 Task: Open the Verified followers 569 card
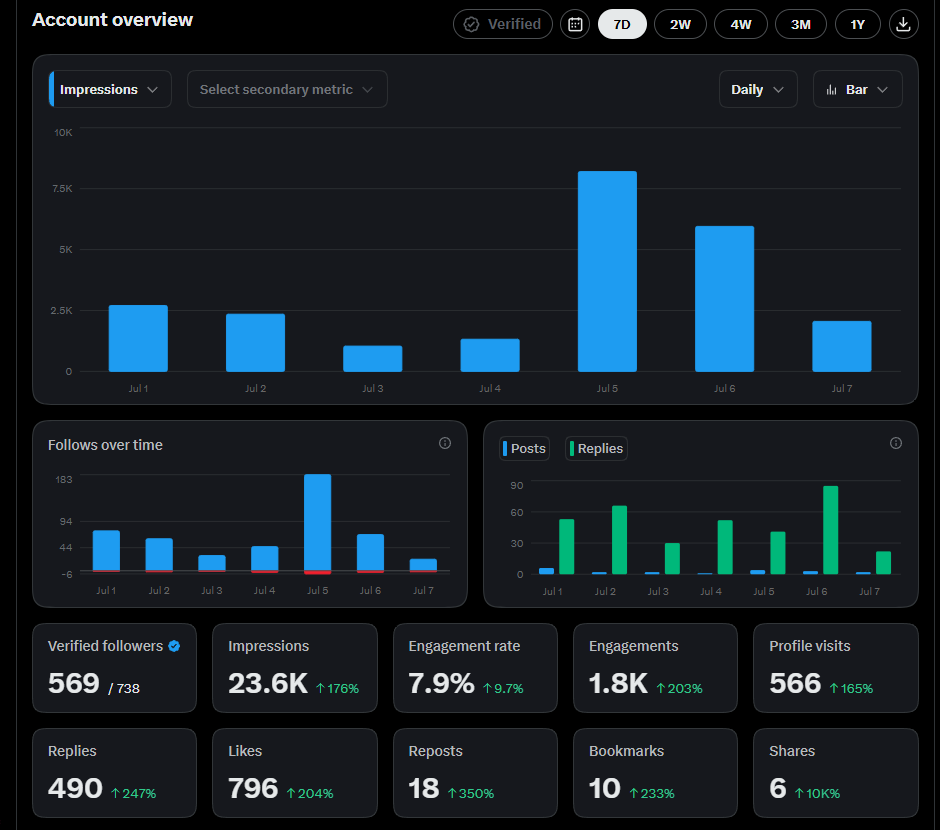pyautogui.click(x=115, y=668)
